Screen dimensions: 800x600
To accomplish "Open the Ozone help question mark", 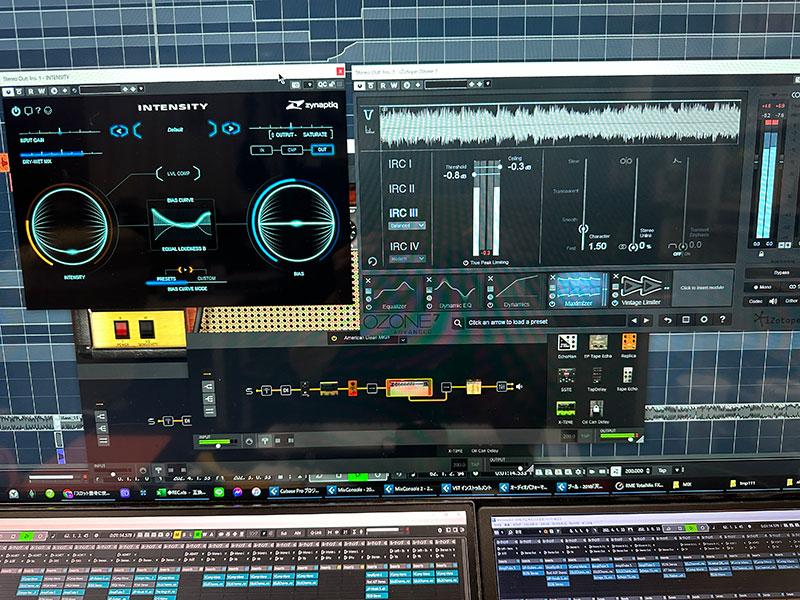I will 722,319.
